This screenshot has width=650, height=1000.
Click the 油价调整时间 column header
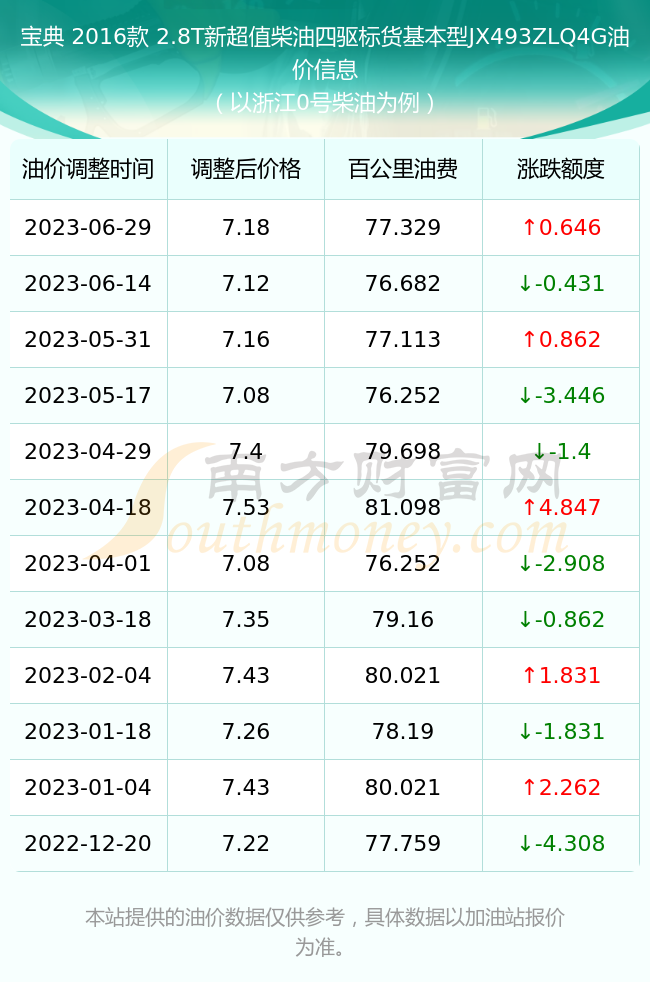(x=88, y=169)
